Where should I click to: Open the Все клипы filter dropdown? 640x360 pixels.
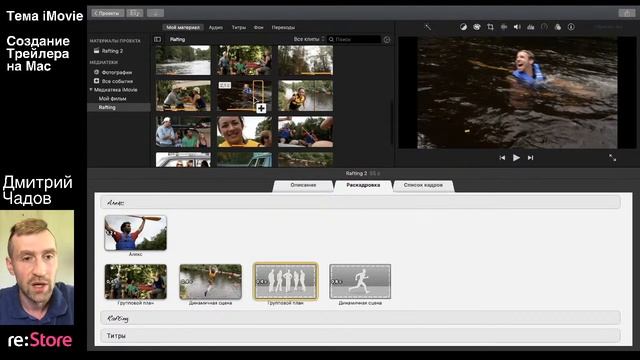[309, 39]
